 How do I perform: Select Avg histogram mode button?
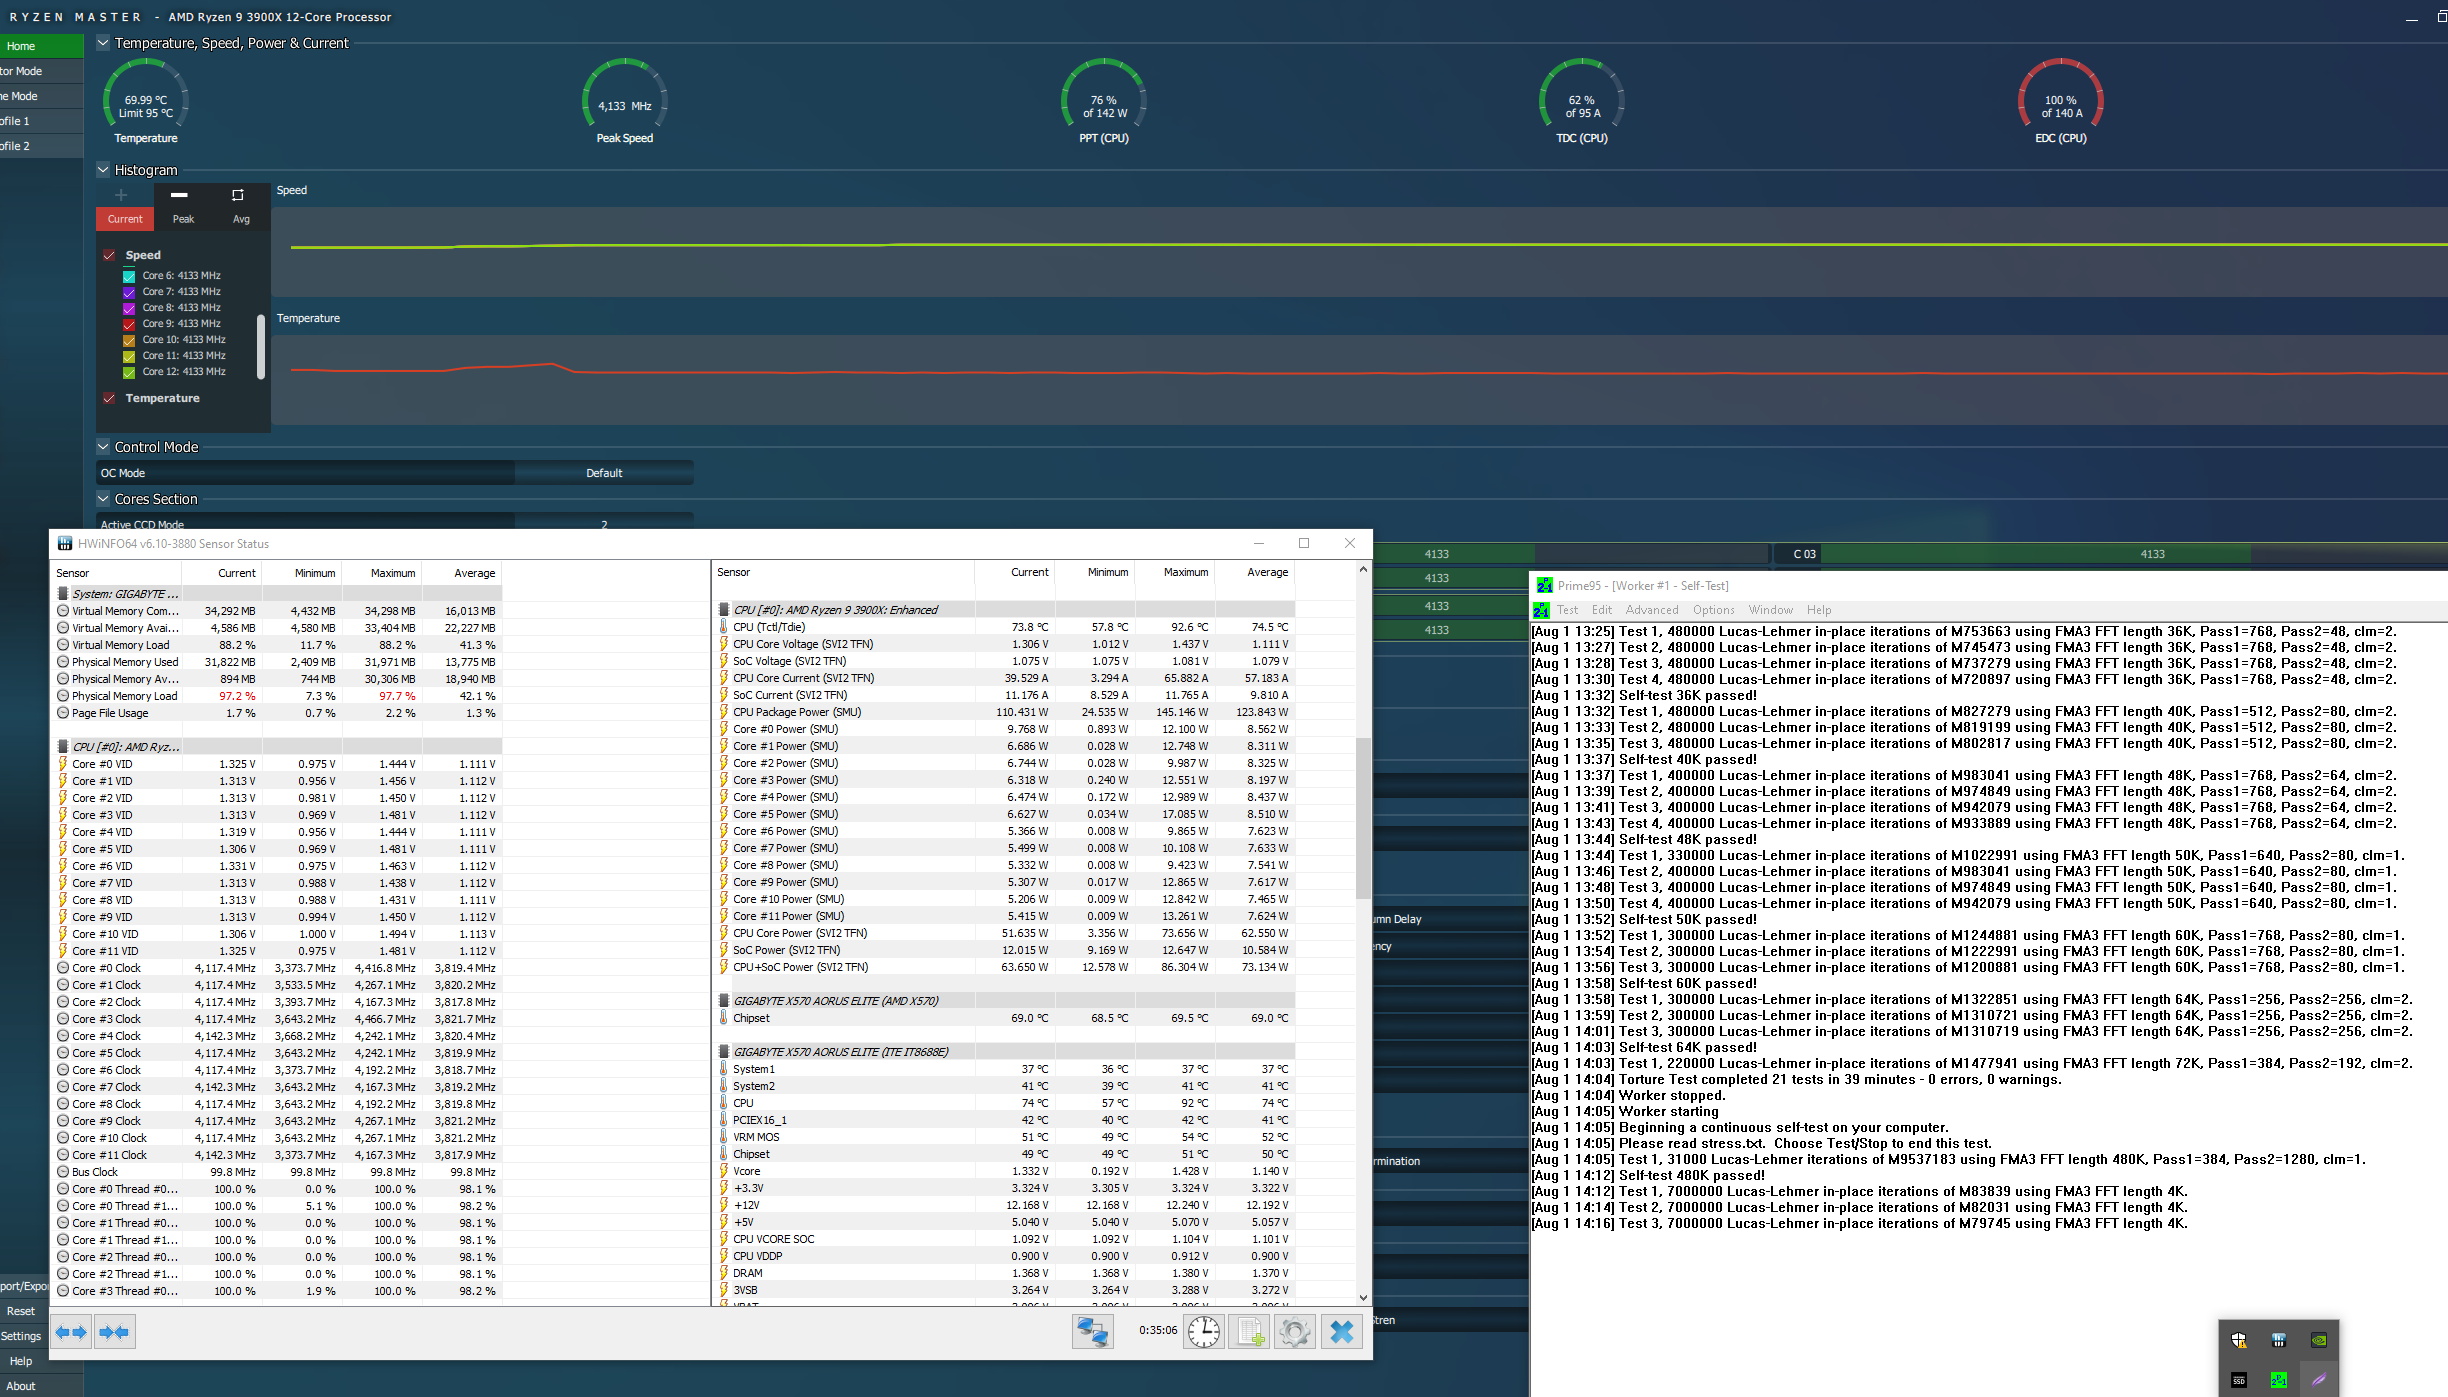241,219
